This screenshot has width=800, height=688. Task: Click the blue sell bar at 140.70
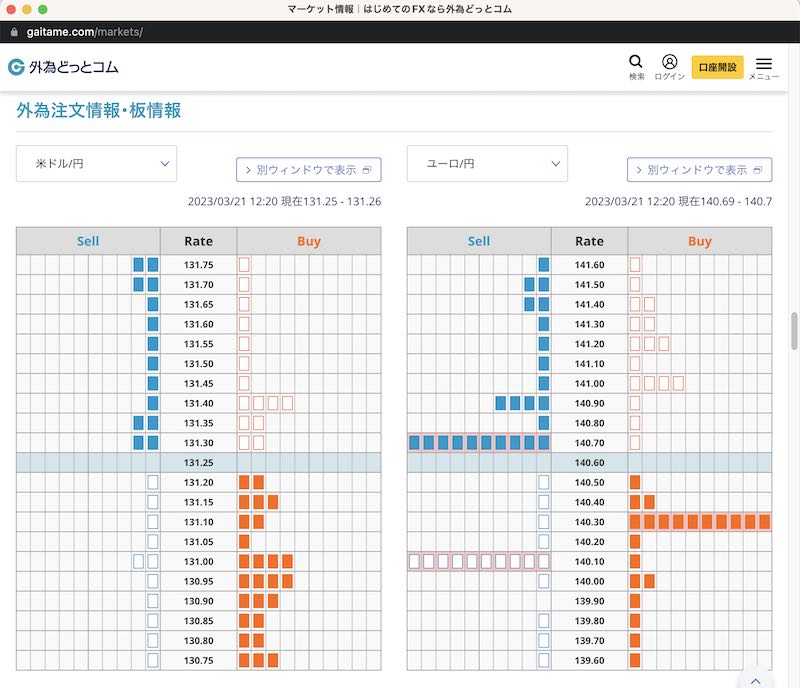click(479, 443)
